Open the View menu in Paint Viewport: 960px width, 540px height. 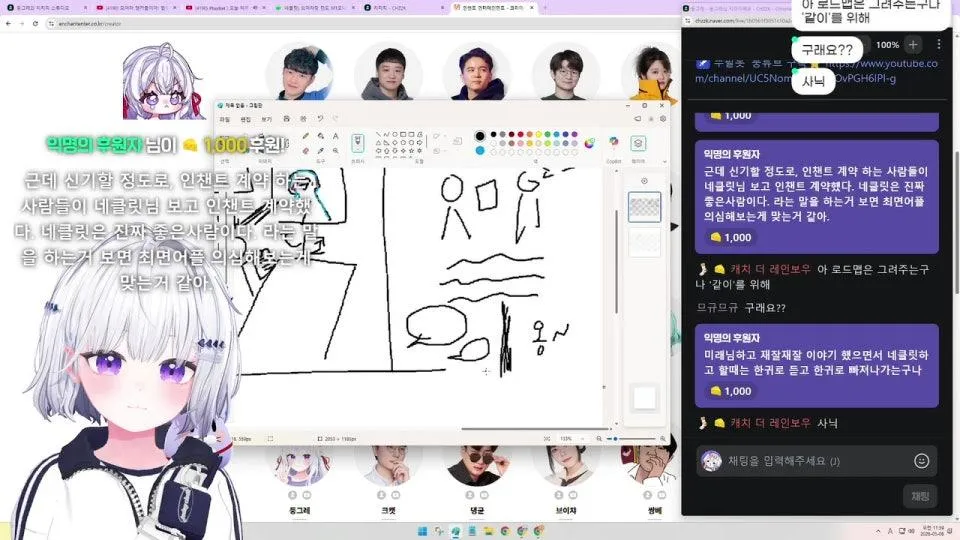266,119
